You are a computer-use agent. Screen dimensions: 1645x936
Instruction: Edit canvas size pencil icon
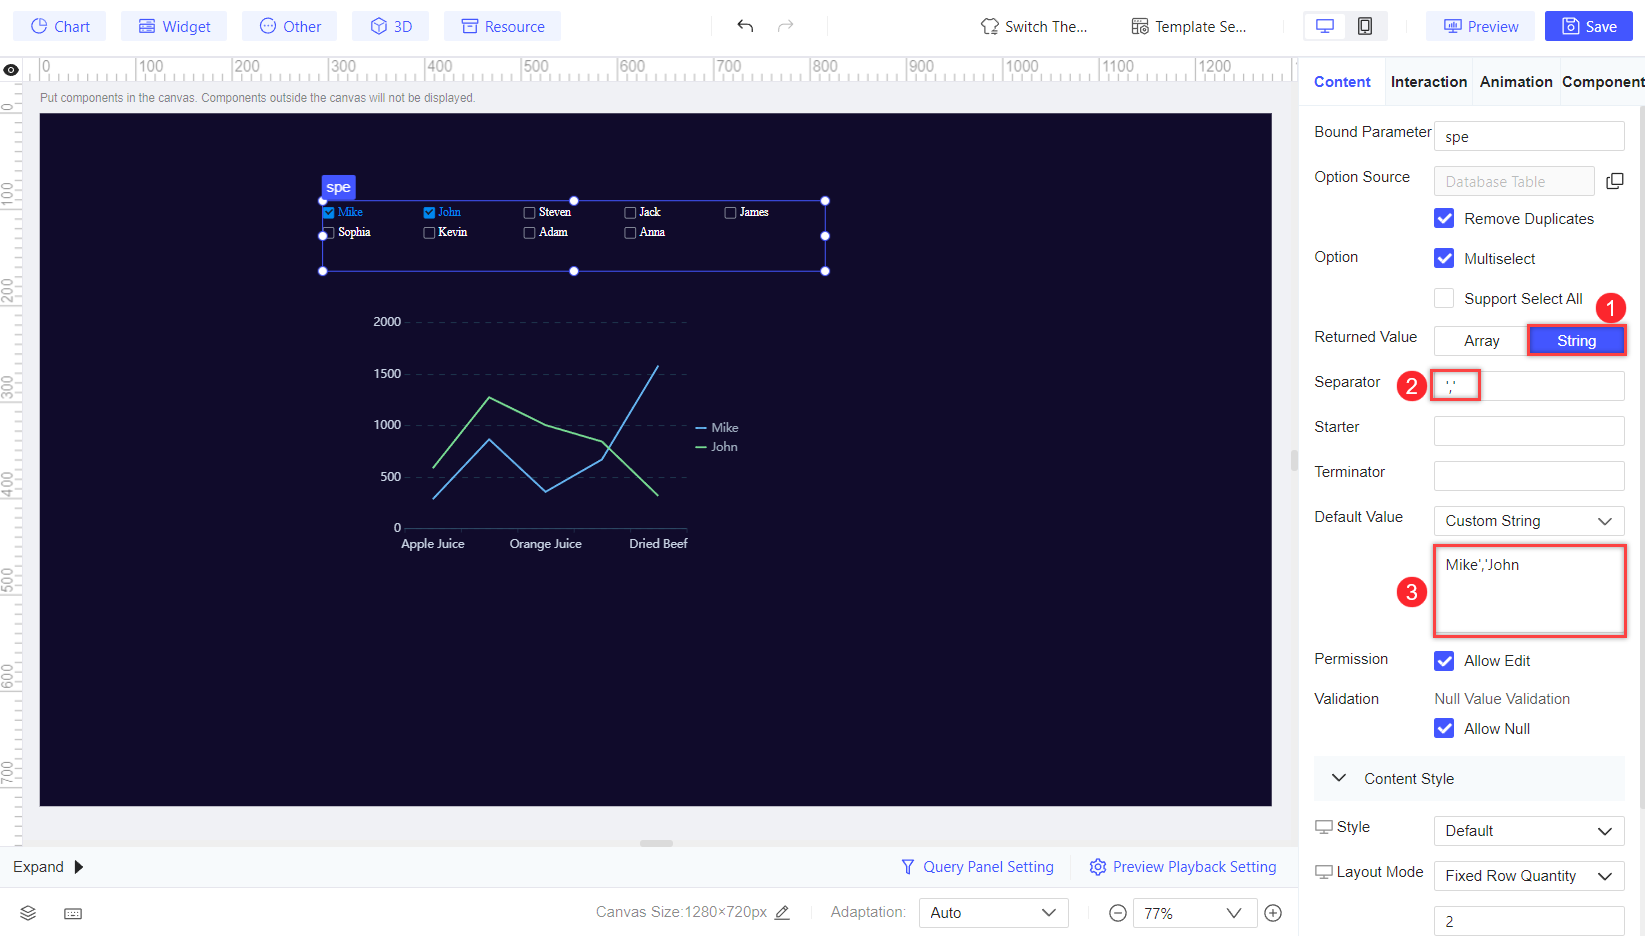tap(782, 912)
